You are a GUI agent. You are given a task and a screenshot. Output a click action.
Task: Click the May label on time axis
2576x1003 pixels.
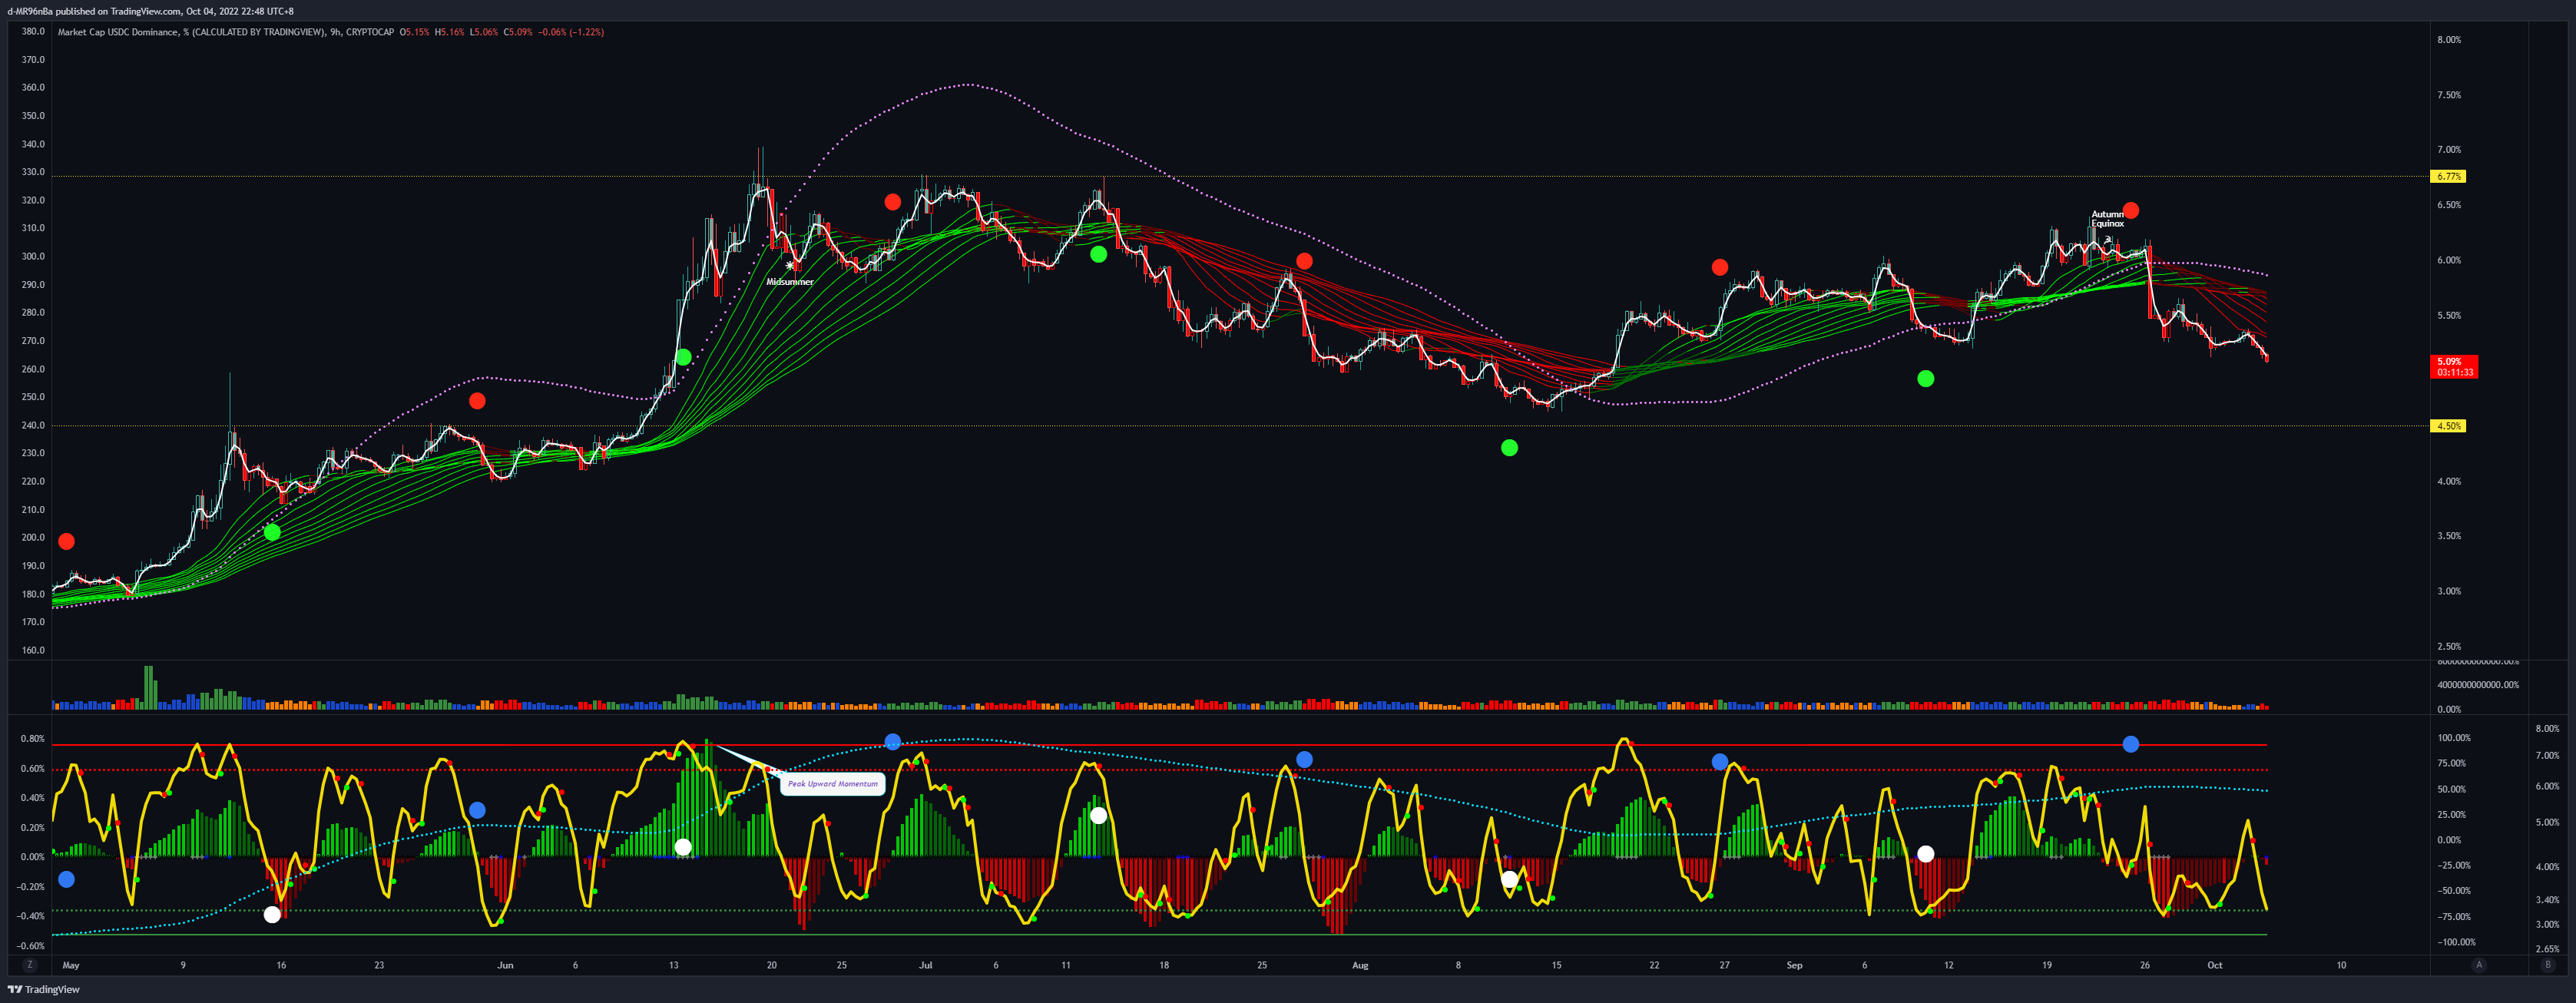(70, 965)
